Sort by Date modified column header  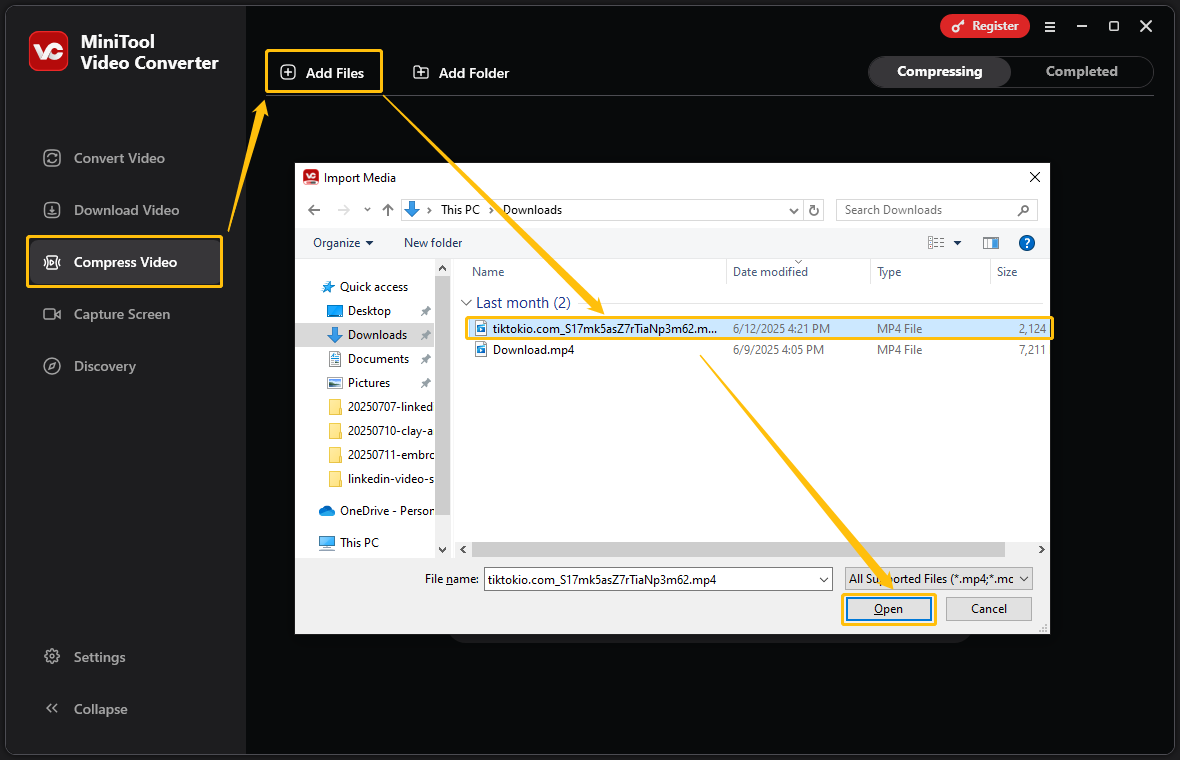(x=770, y=272)
